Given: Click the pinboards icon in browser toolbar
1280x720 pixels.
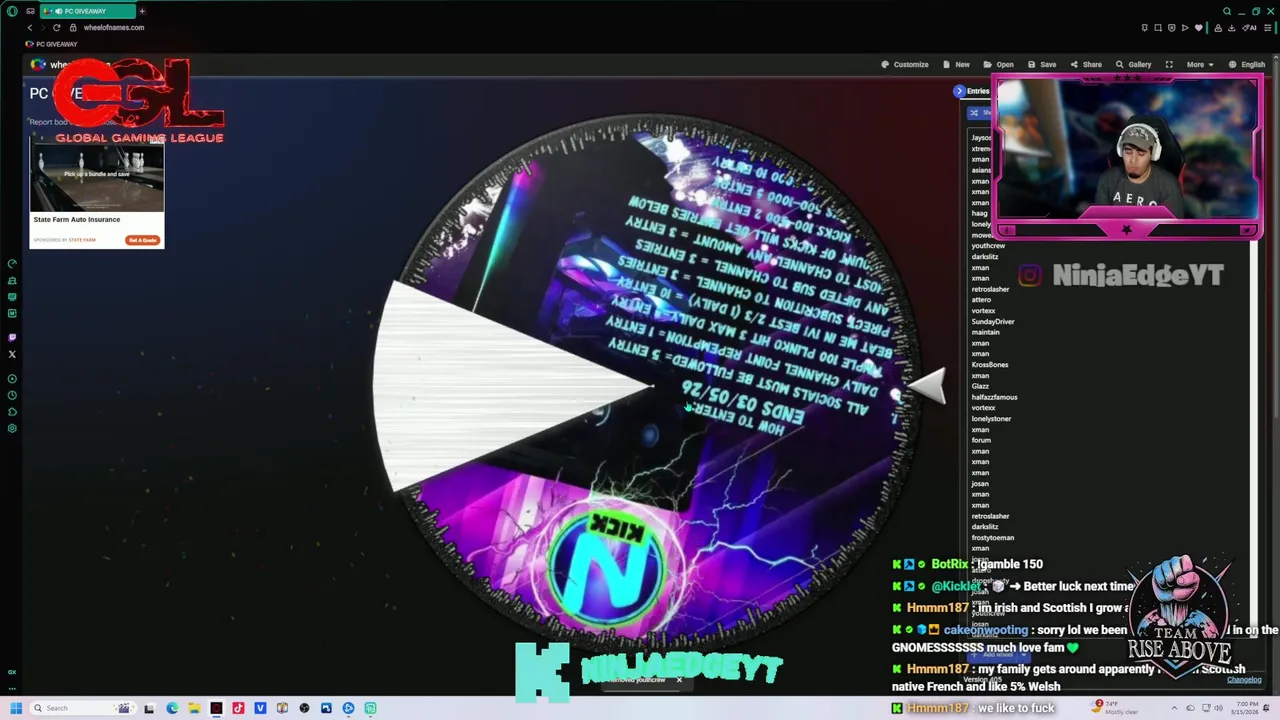Looking at the screenshot, I should pos(1144,27).
